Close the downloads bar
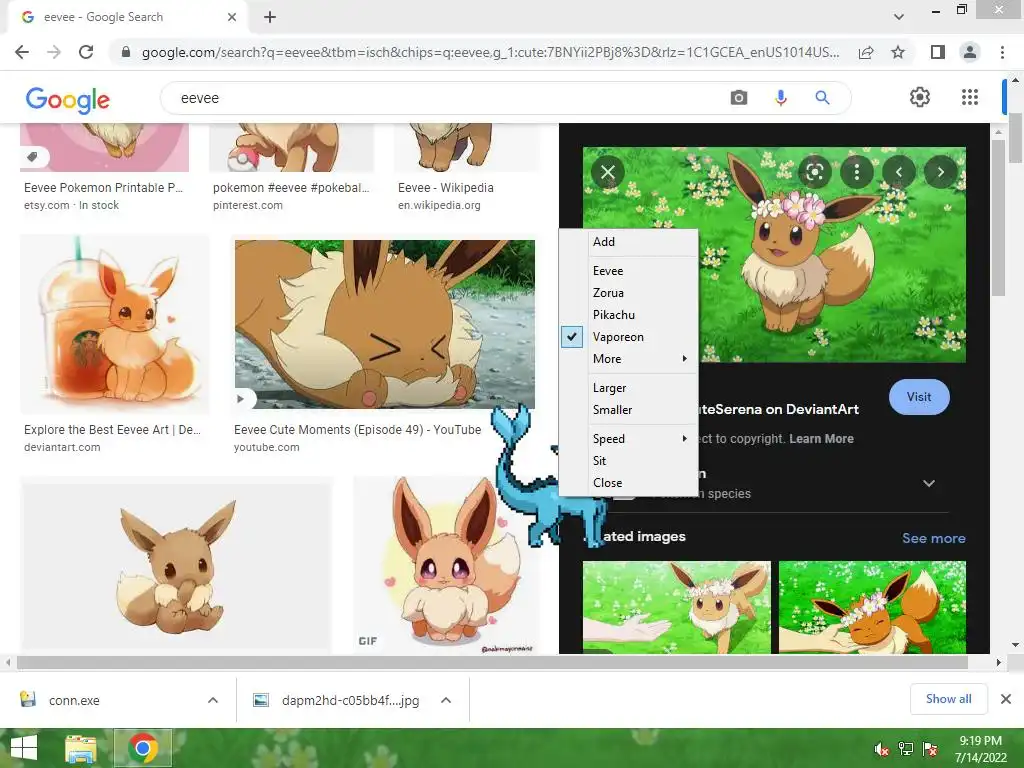 pos(1006,699)
